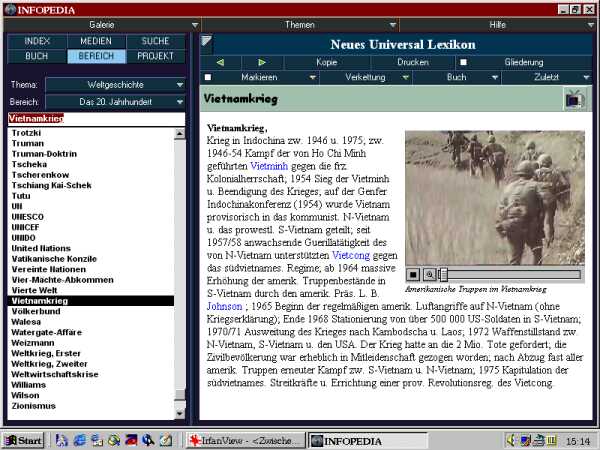Switch to the SUCHE tab
This screenshot has width=600, height=450.
(x=155, y=41)
